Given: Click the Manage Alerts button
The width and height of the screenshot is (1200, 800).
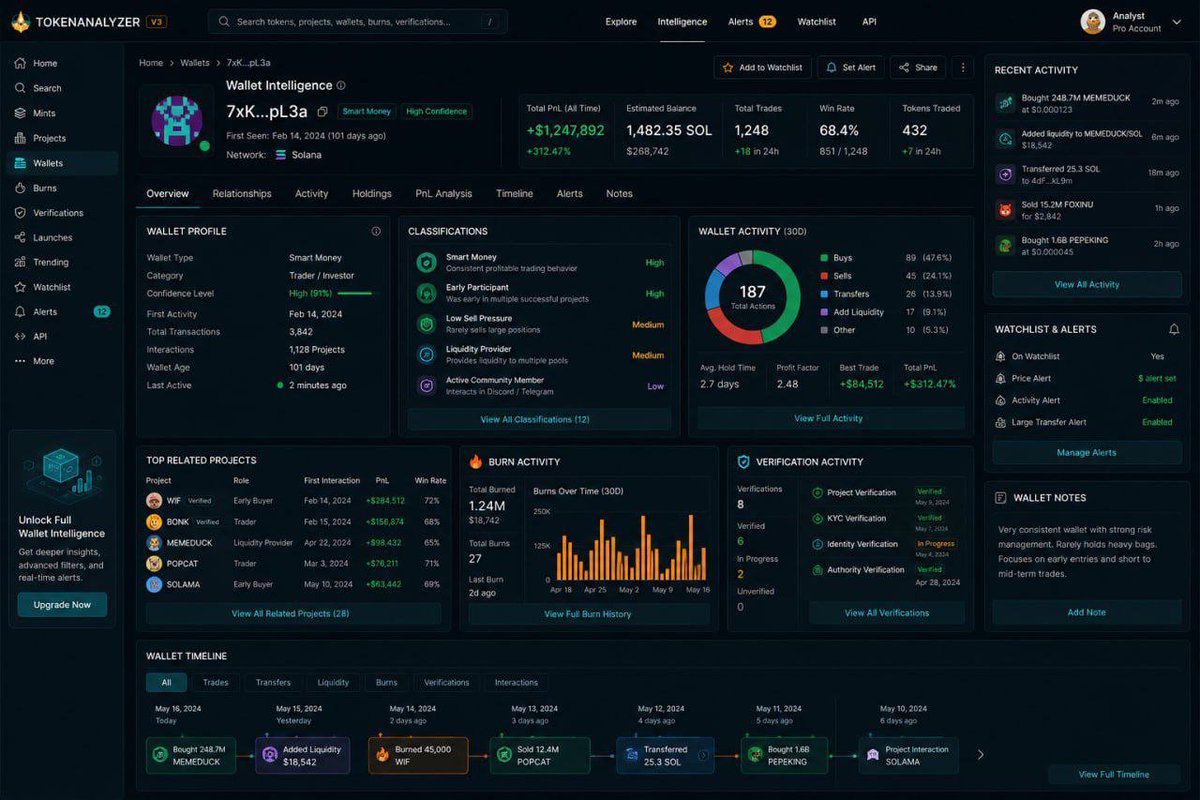Looking at the screenshot, I should [1087, 453].
